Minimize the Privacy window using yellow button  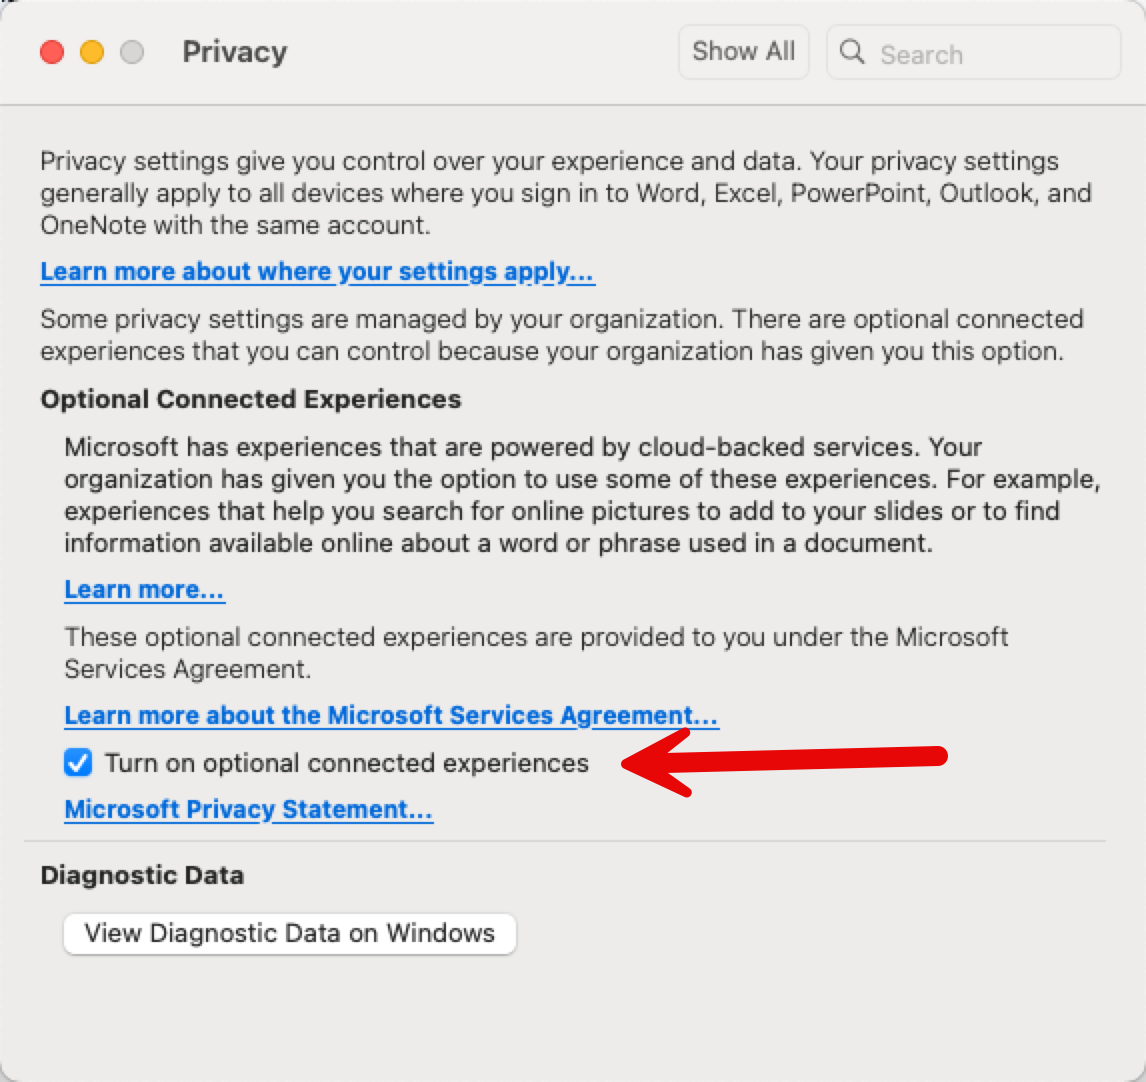[92, 52]
